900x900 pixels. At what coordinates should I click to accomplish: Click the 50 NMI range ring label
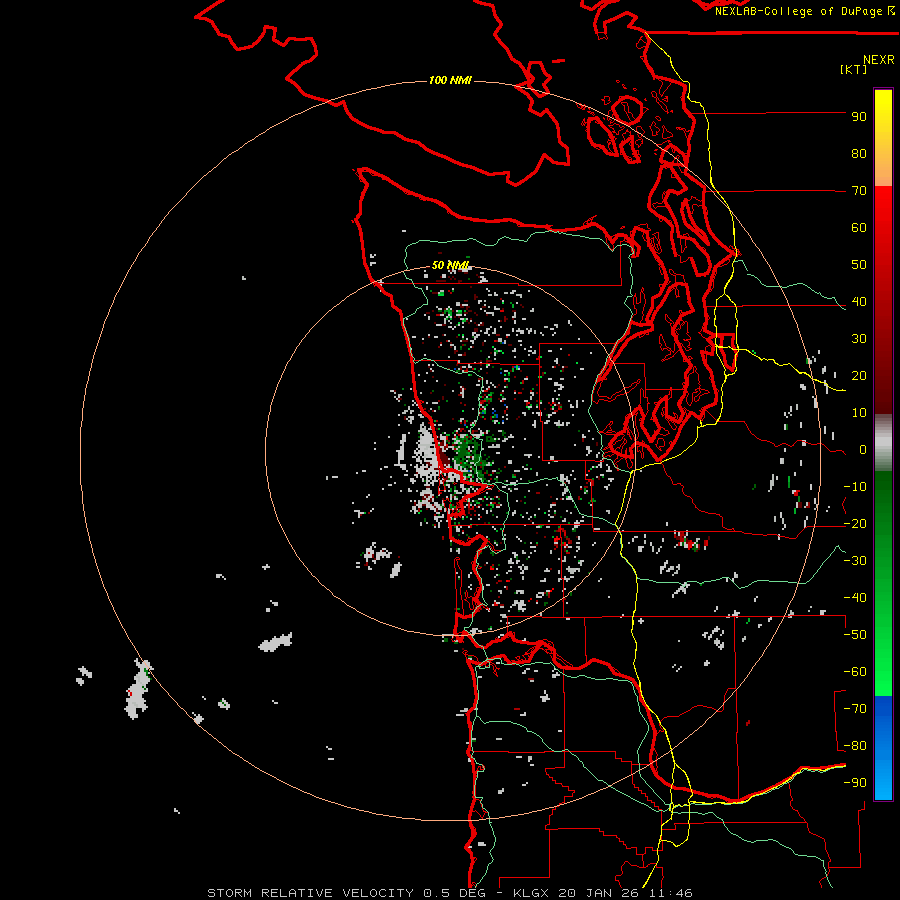451,265
